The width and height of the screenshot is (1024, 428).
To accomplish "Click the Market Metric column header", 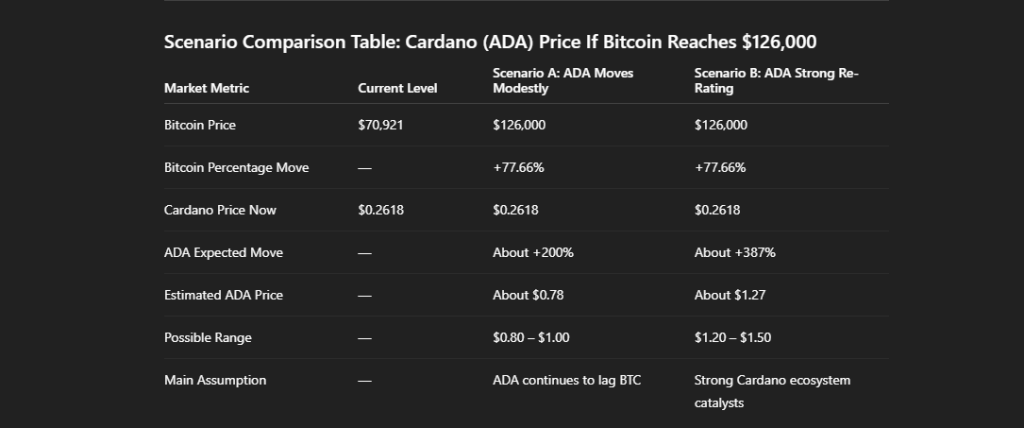I will (207, 88).
